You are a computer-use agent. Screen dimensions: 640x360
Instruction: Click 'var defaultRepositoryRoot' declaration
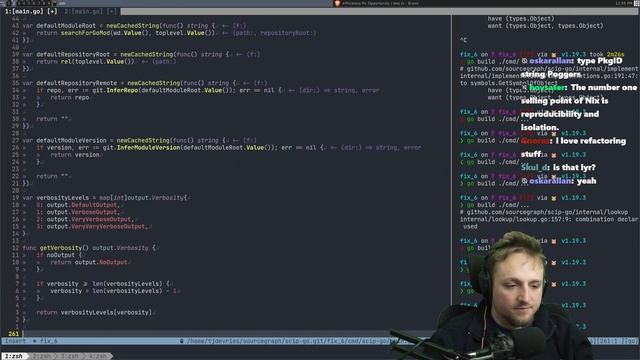point(66,54)
